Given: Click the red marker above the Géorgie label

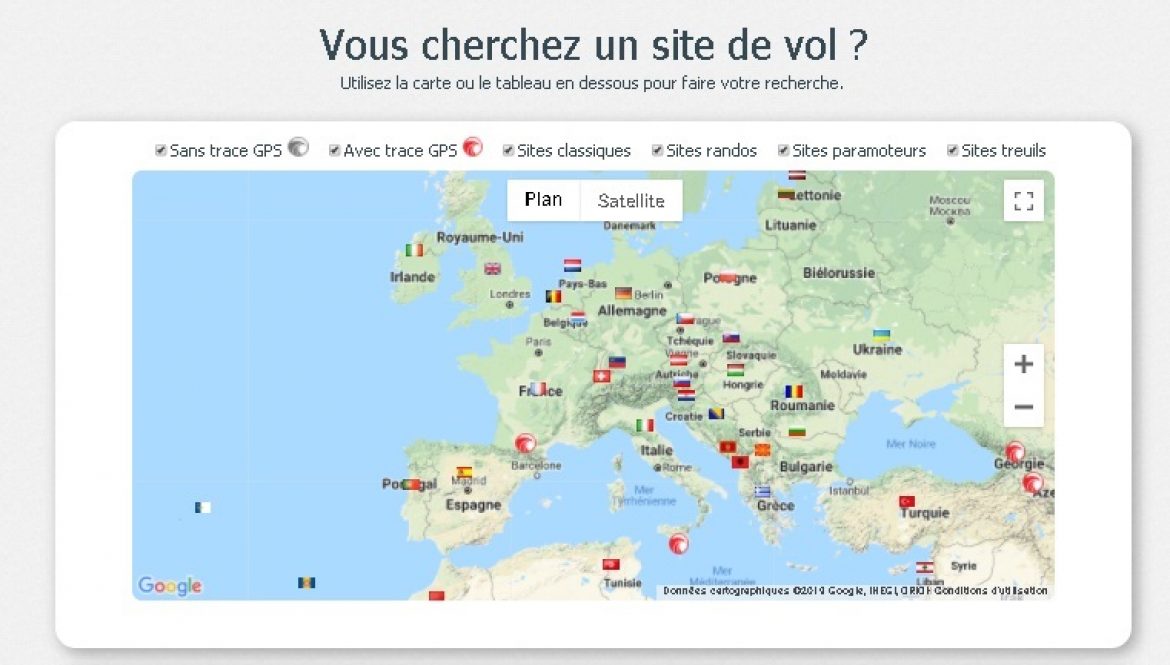Looking at the screenshot, I should point(1015,452).
